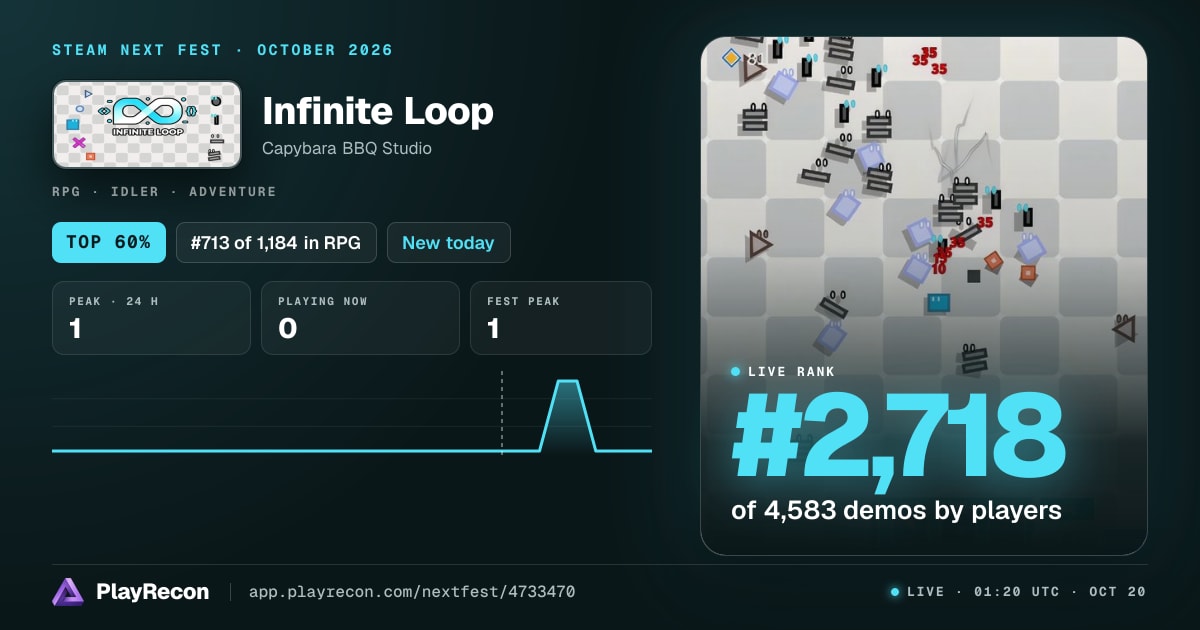Click the Capybara BBQ Studio developer name
1200x630 pixels.
[x=347, y=148]
